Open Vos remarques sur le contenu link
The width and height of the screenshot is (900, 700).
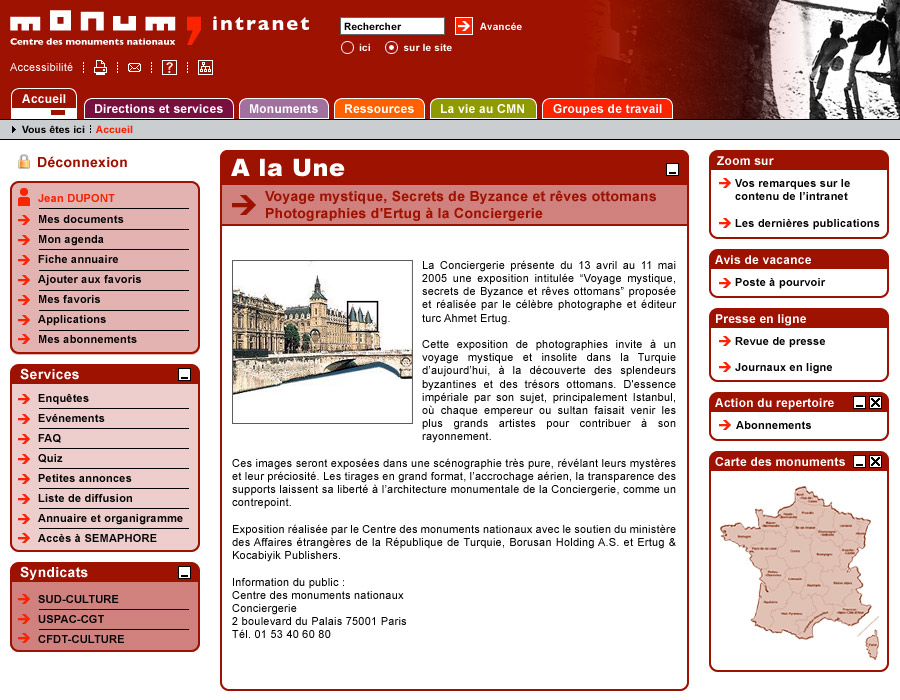coord(792,190)
